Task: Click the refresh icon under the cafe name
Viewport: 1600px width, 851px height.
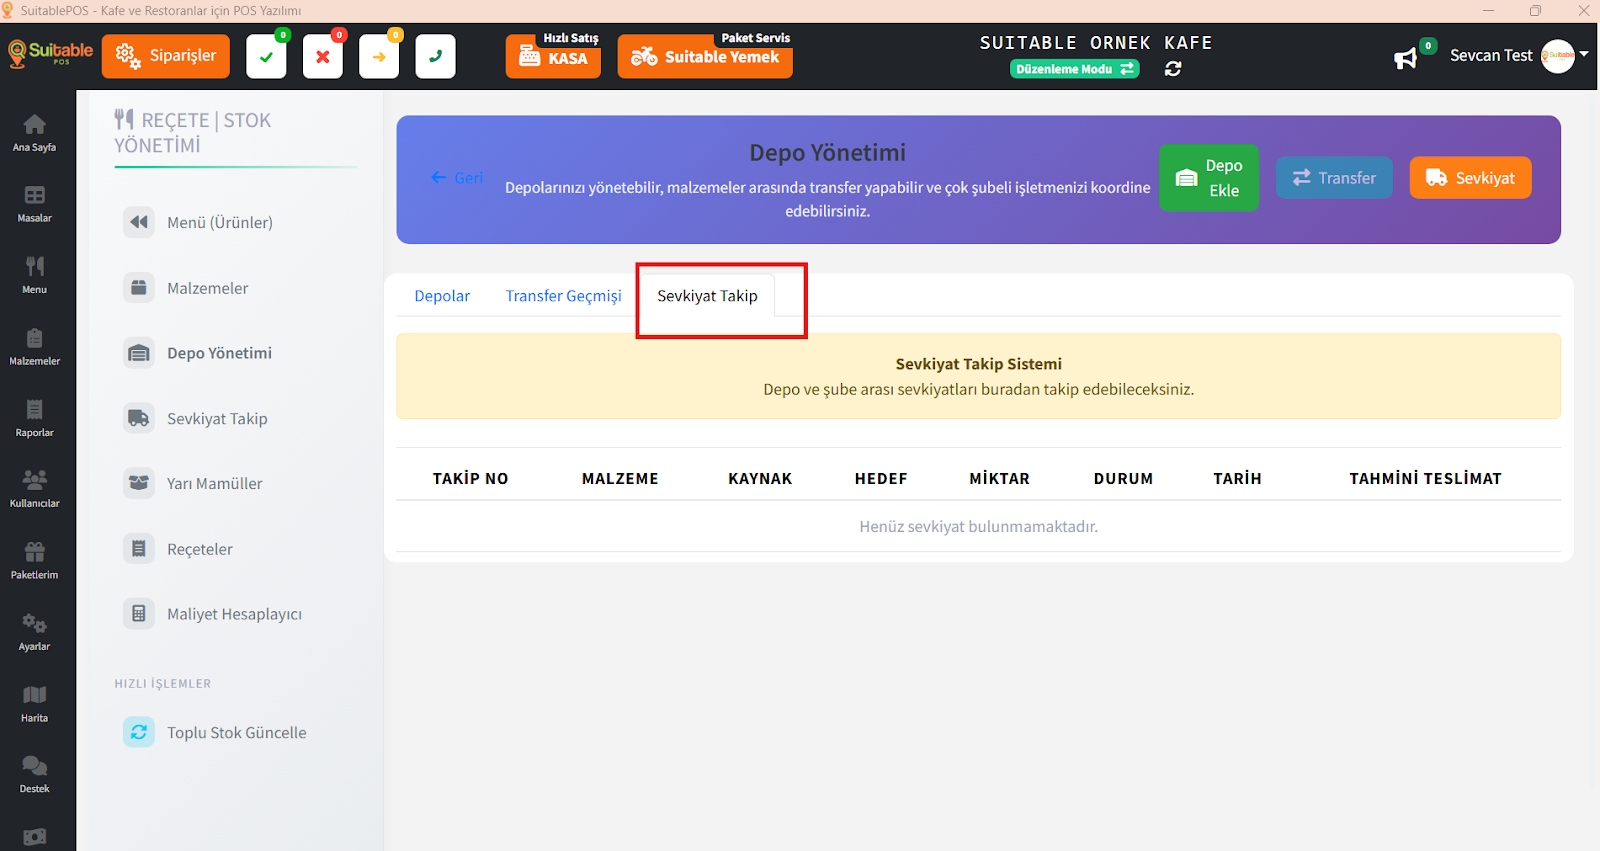Action: [x=1173, y=69]
